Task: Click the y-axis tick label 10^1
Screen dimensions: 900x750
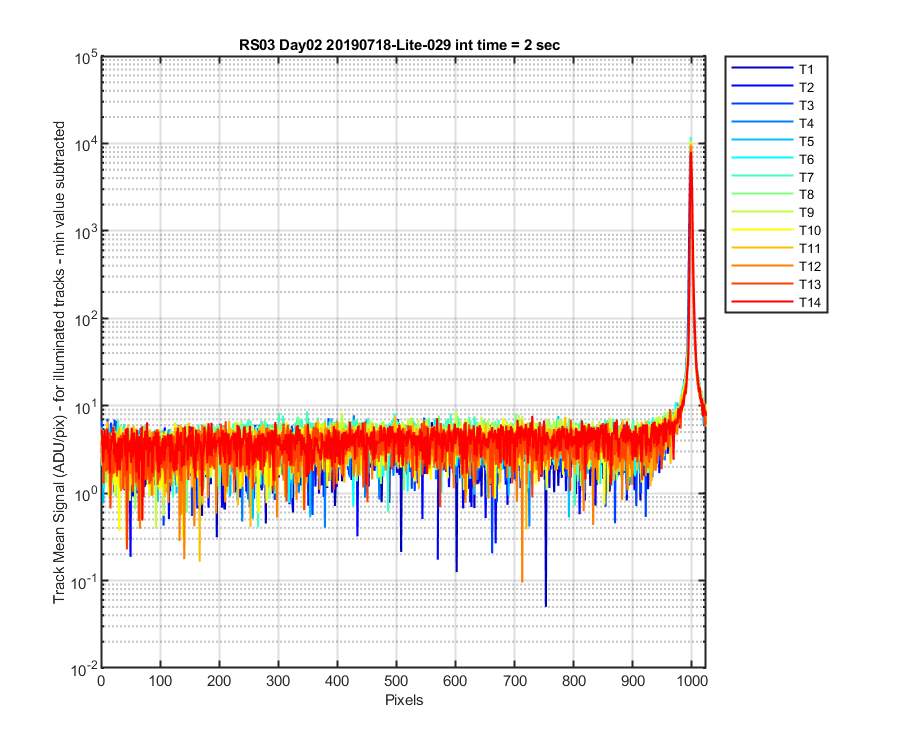Action: coord(86,408)
